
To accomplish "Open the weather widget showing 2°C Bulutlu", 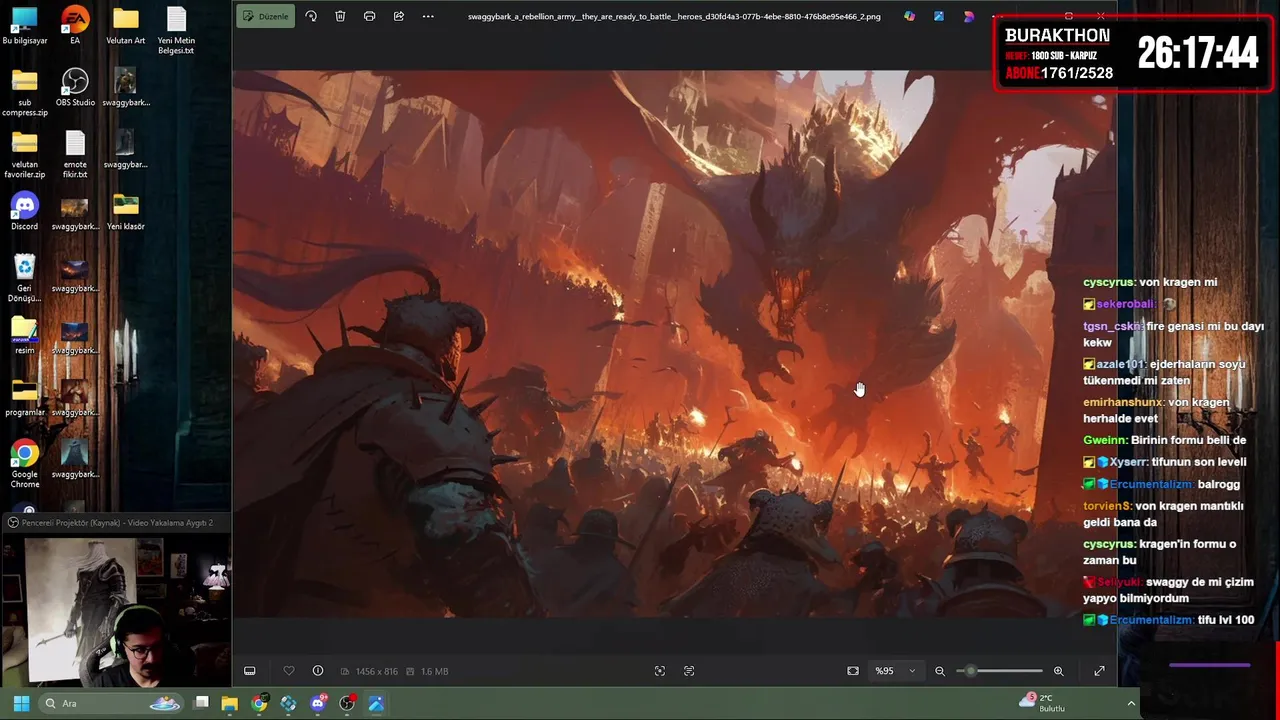I will 1043,703.
